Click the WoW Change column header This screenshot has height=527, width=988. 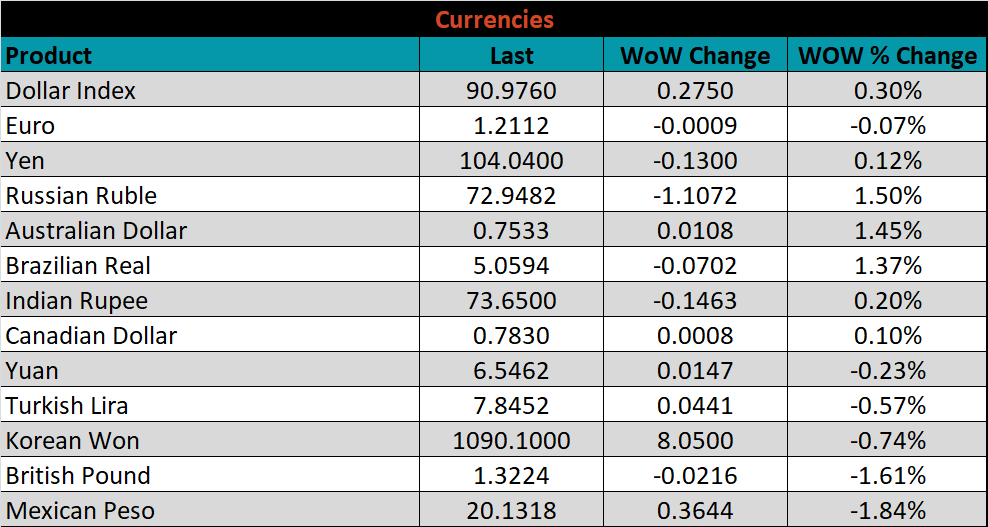click(x=695, y=56)
